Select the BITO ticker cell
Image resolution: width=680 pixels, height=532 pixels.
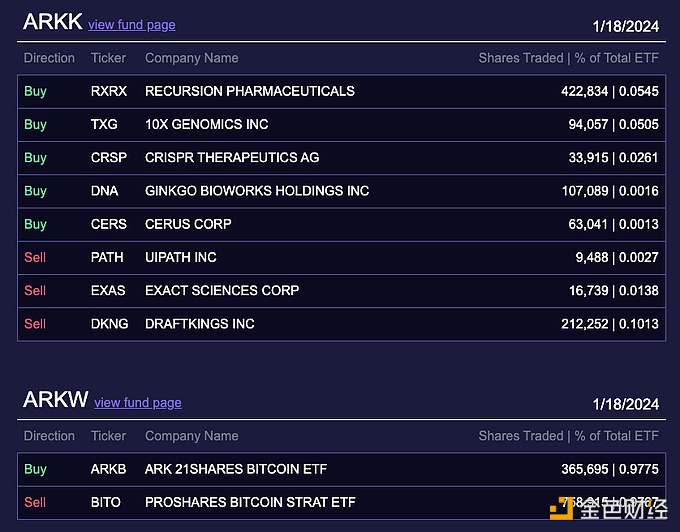106,502
